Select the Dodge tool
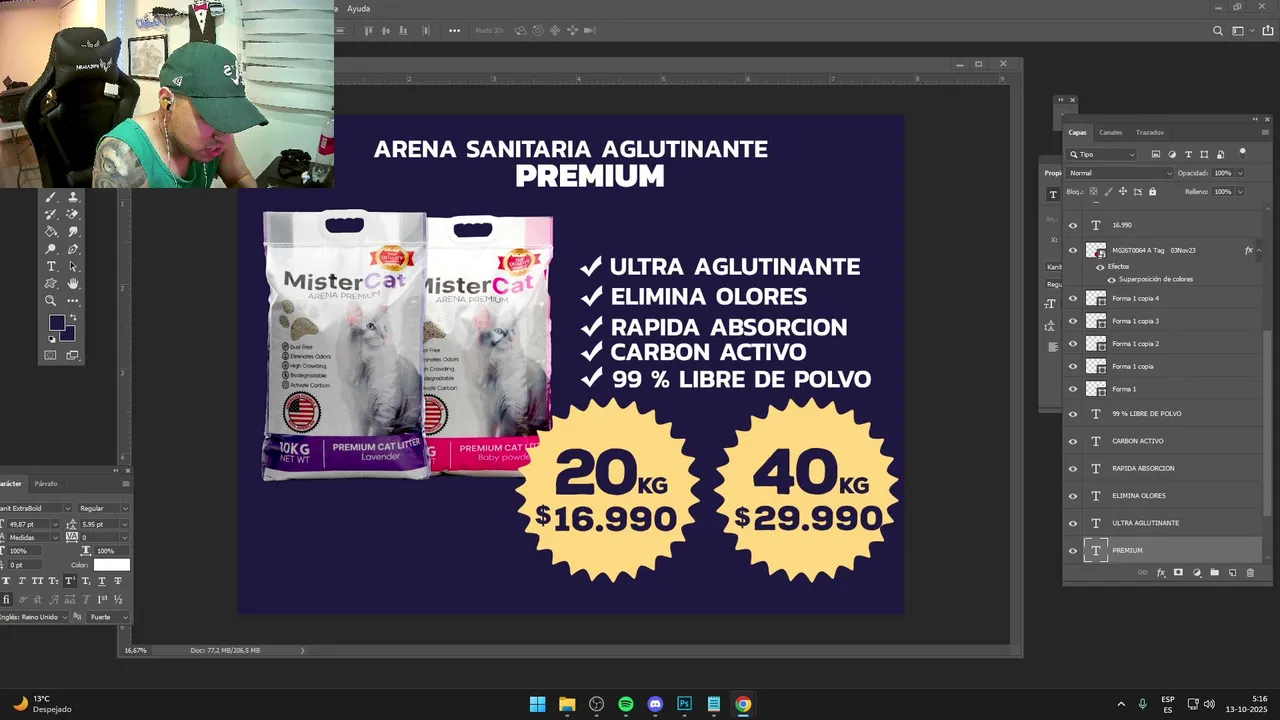Viewport: 1280px width, 720px height. [x=51, y=249]
